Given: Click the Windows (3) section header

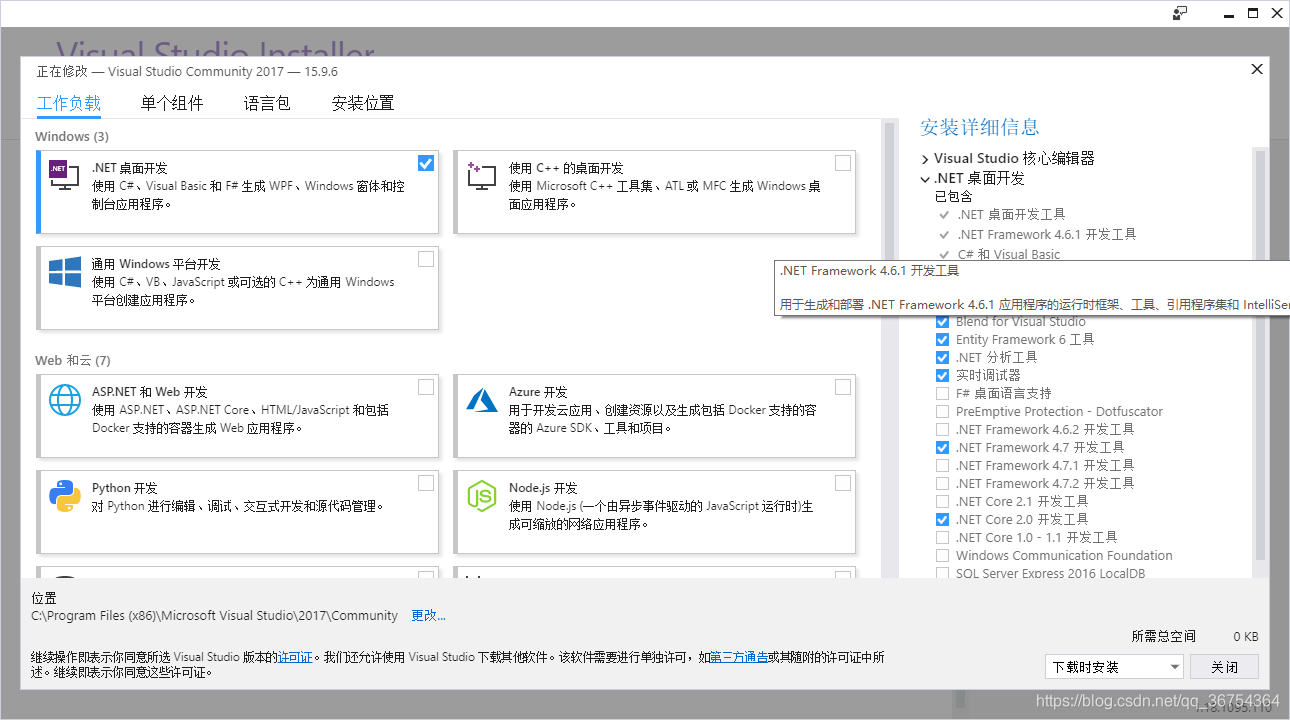Looking at the screenshot, I should pyautogui.click(x=72, y=136).
